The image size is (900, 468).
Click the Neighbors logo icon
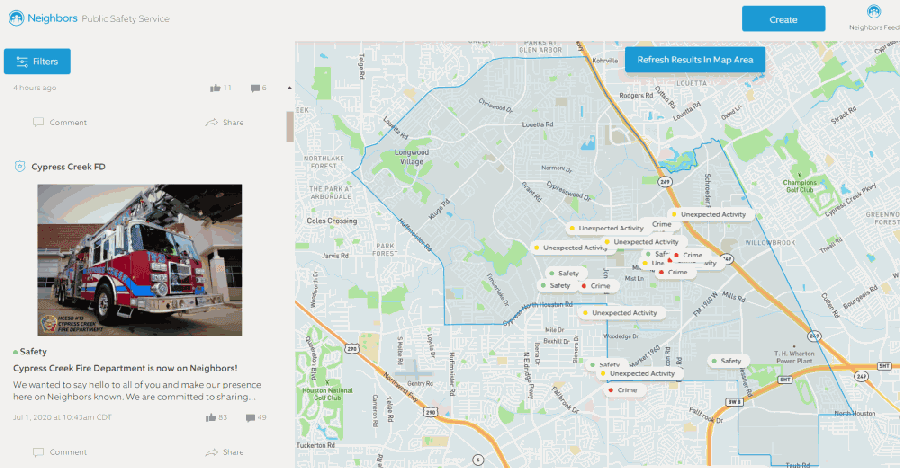click(16, 18)
